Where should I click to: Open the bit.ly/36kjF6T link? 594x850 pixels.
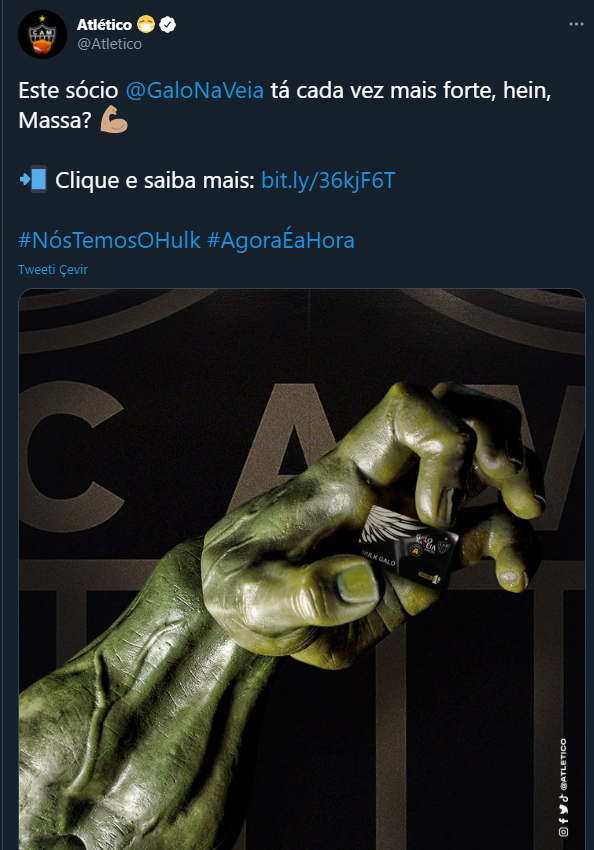click(x=328, y=180)
